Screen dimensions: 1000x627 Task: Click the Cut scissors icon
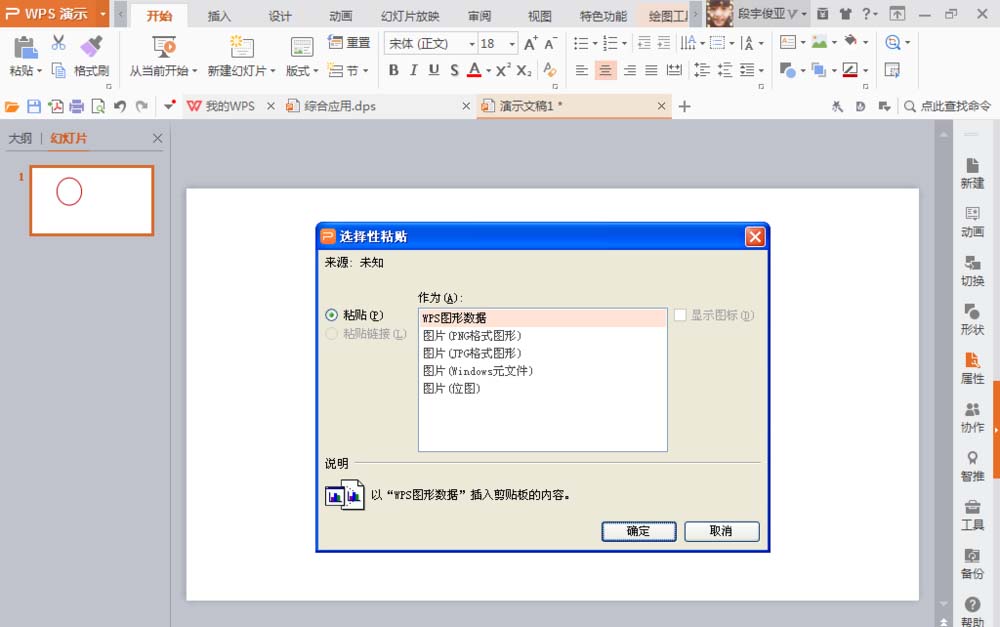[59, 43]
